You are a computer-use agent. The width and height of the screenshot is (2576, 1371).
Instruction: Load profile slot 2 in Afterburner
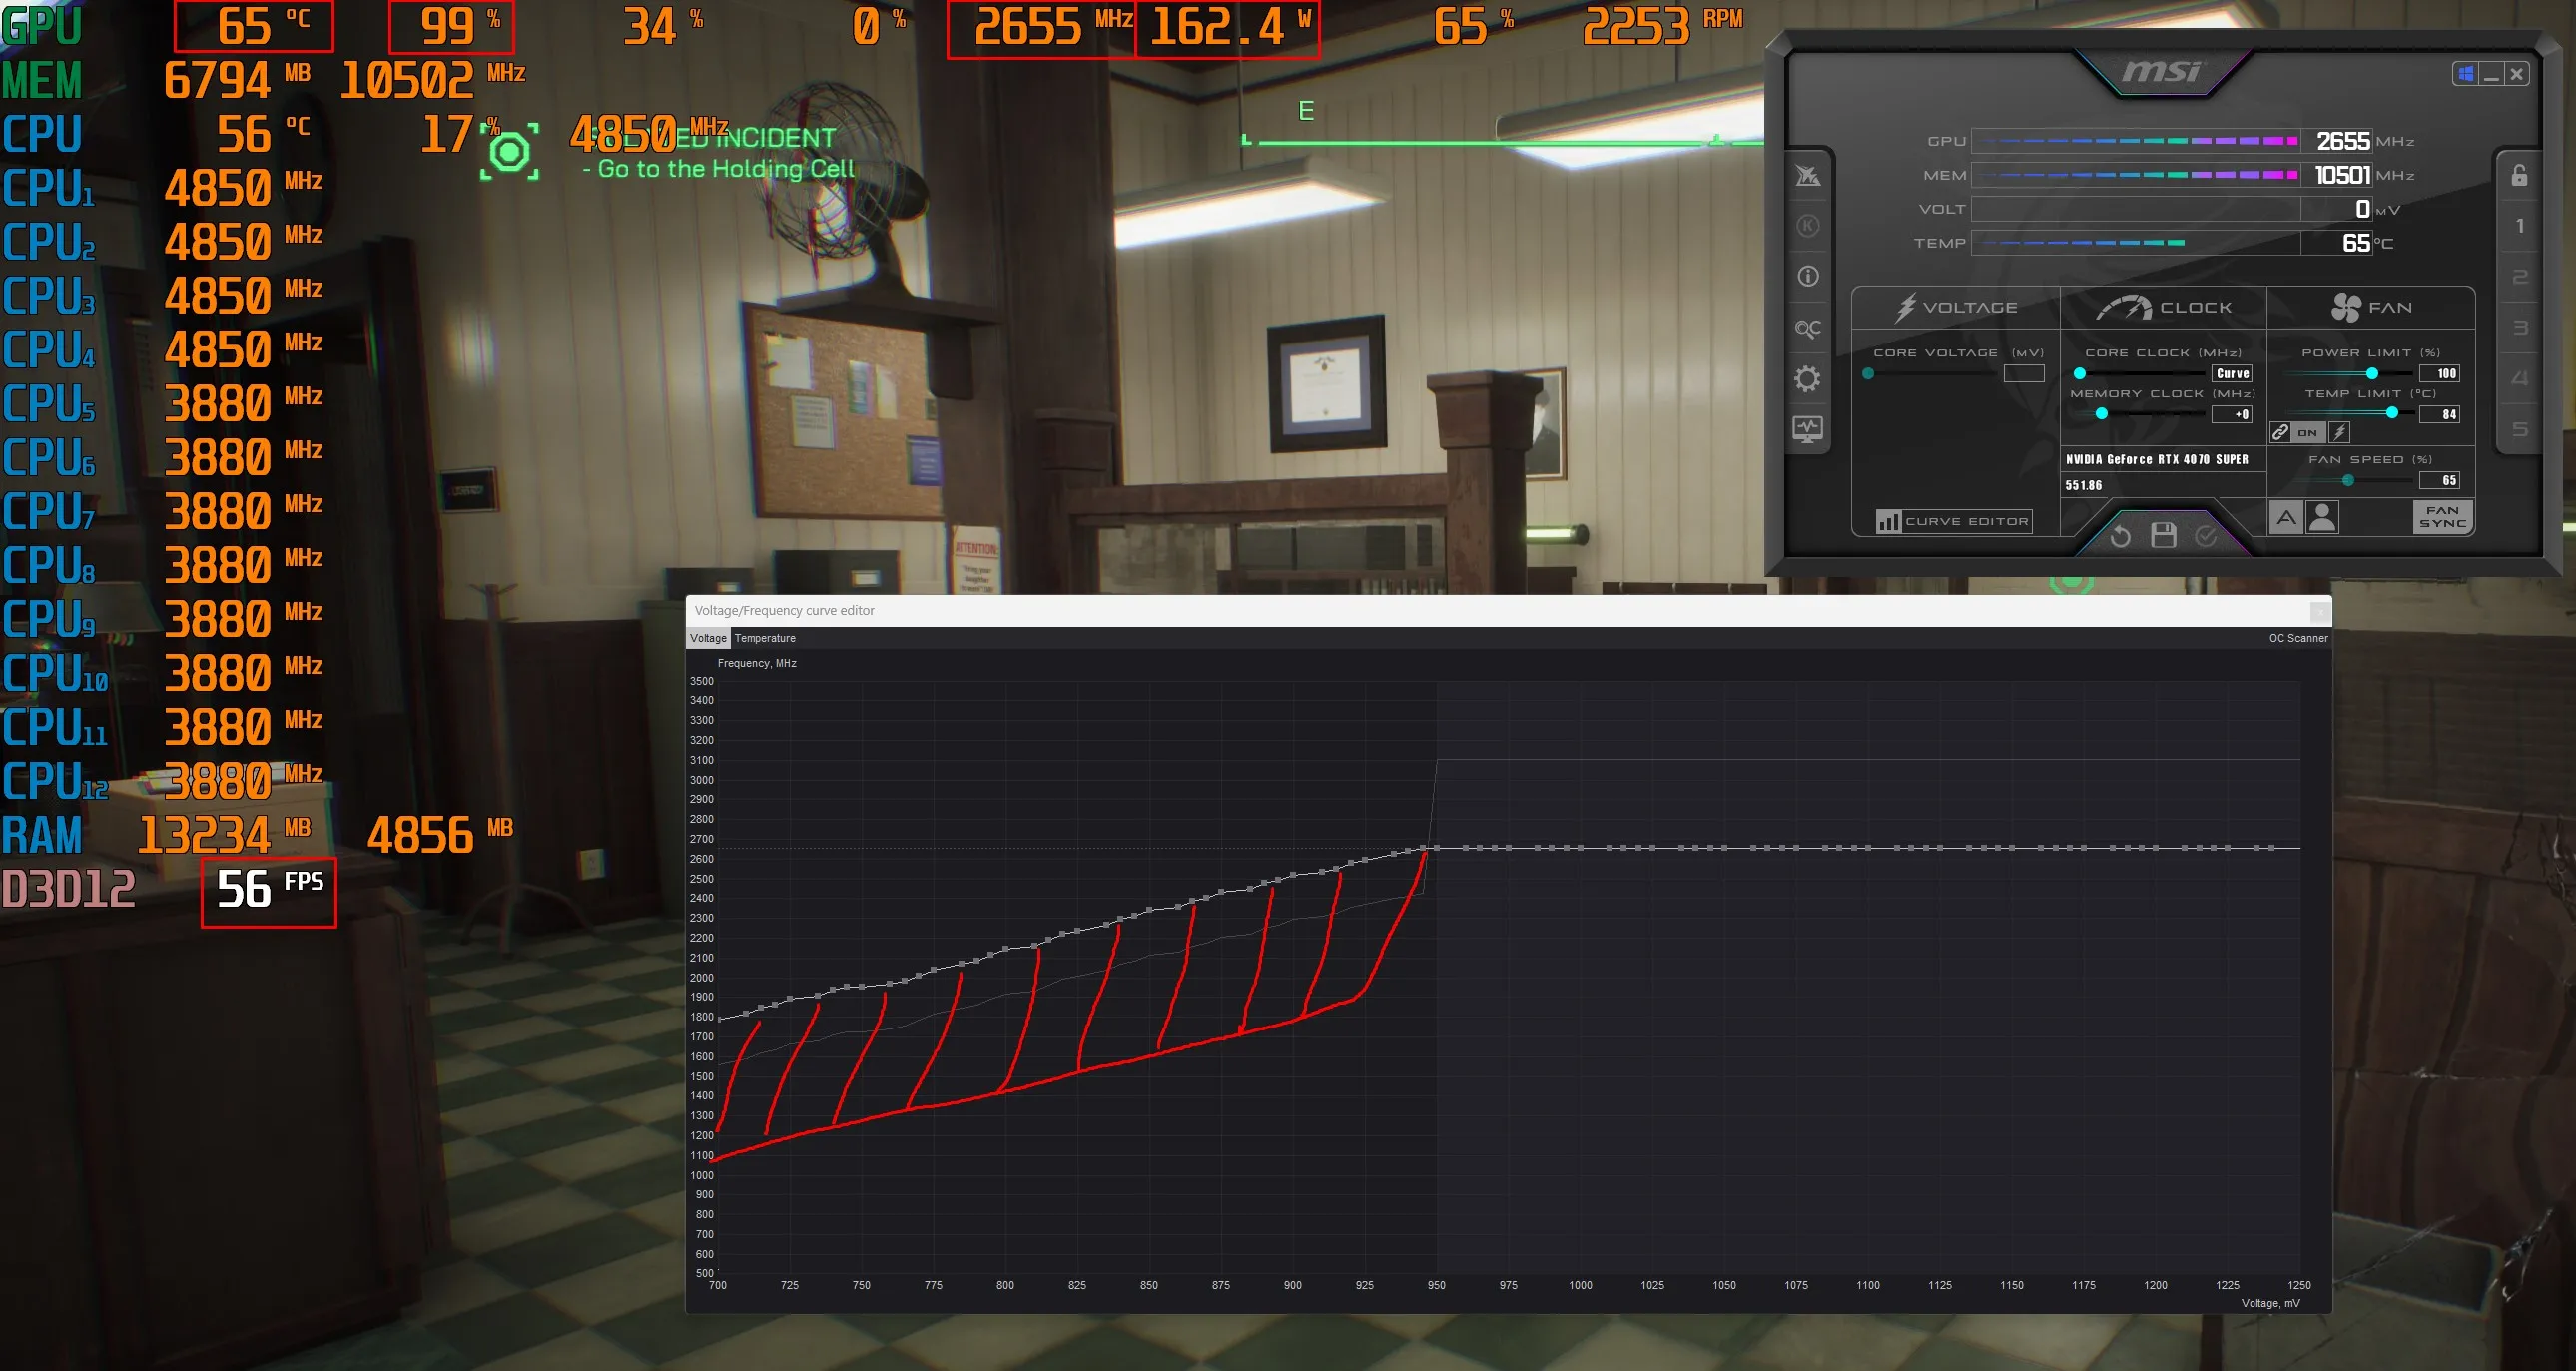coord(2519,277)
